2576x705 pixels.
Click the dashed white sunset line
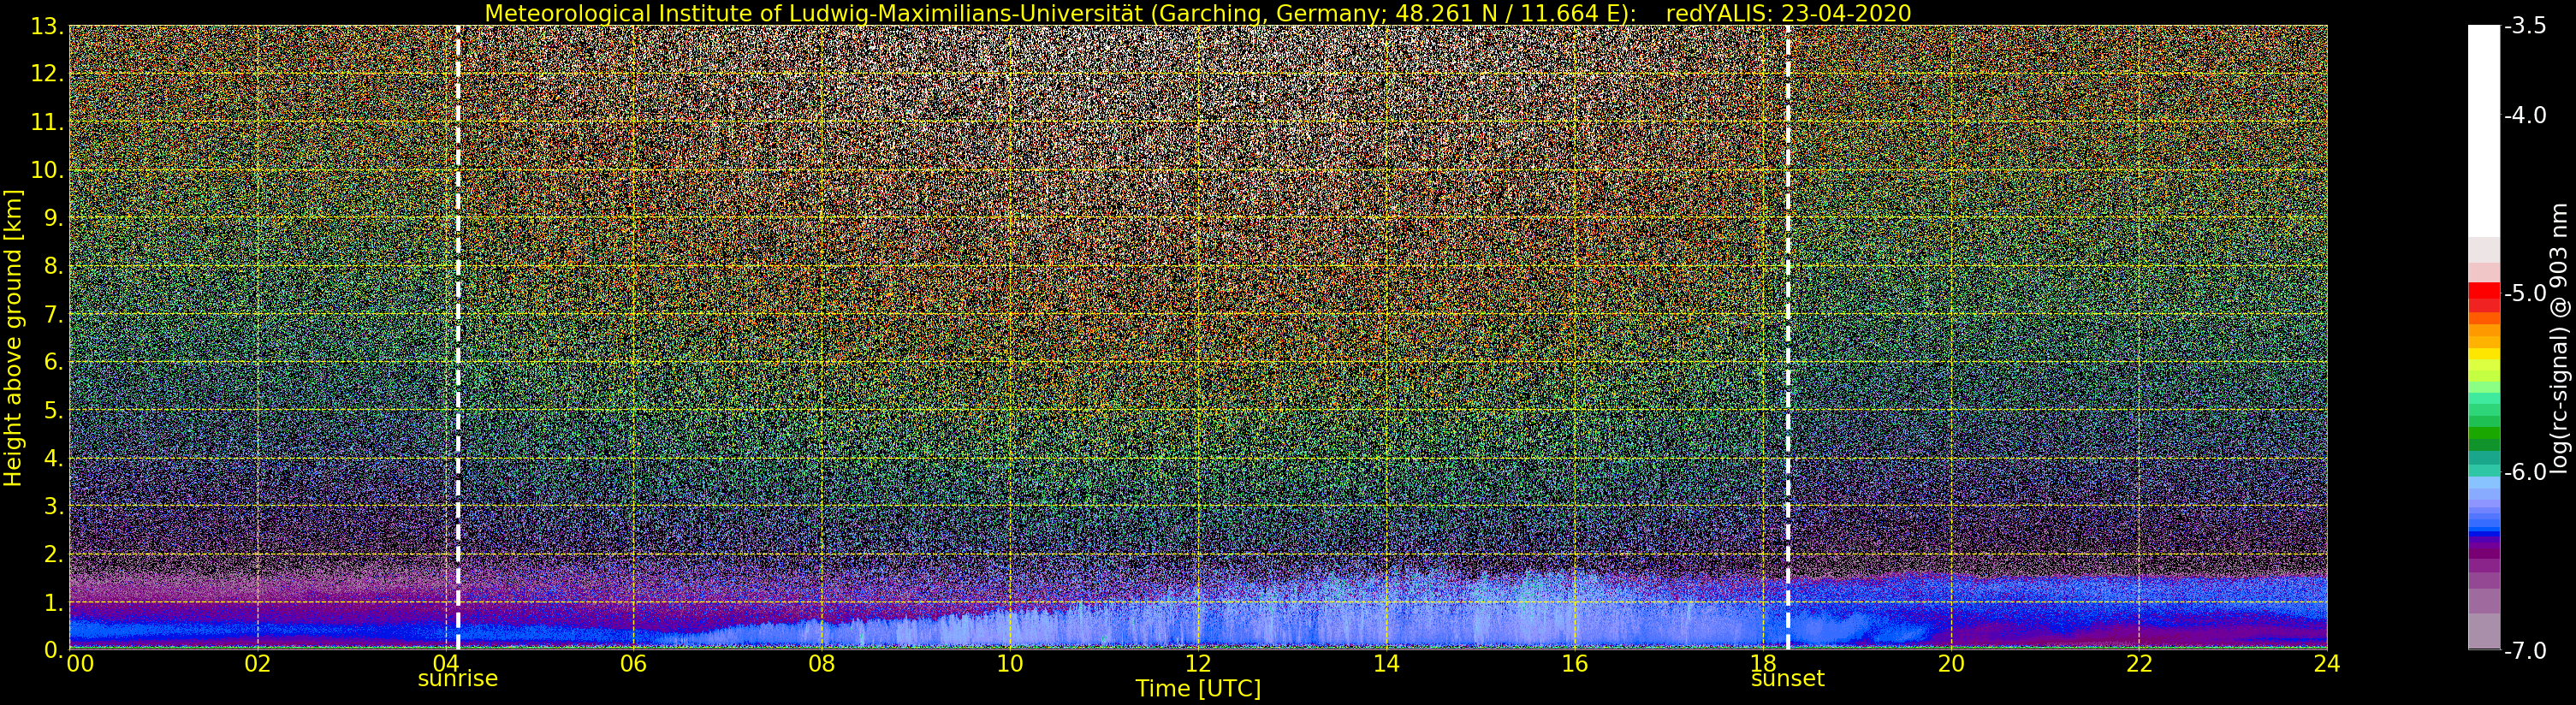1788,337
